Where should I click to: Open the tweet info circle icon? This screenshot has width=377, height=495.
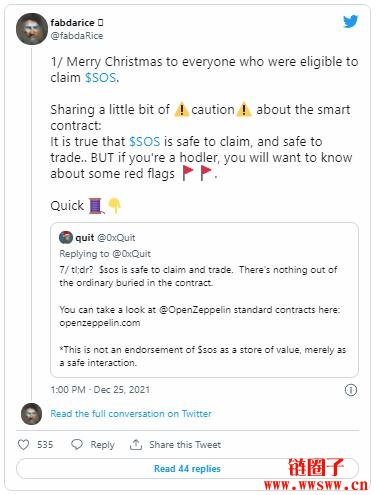point(351,390)
